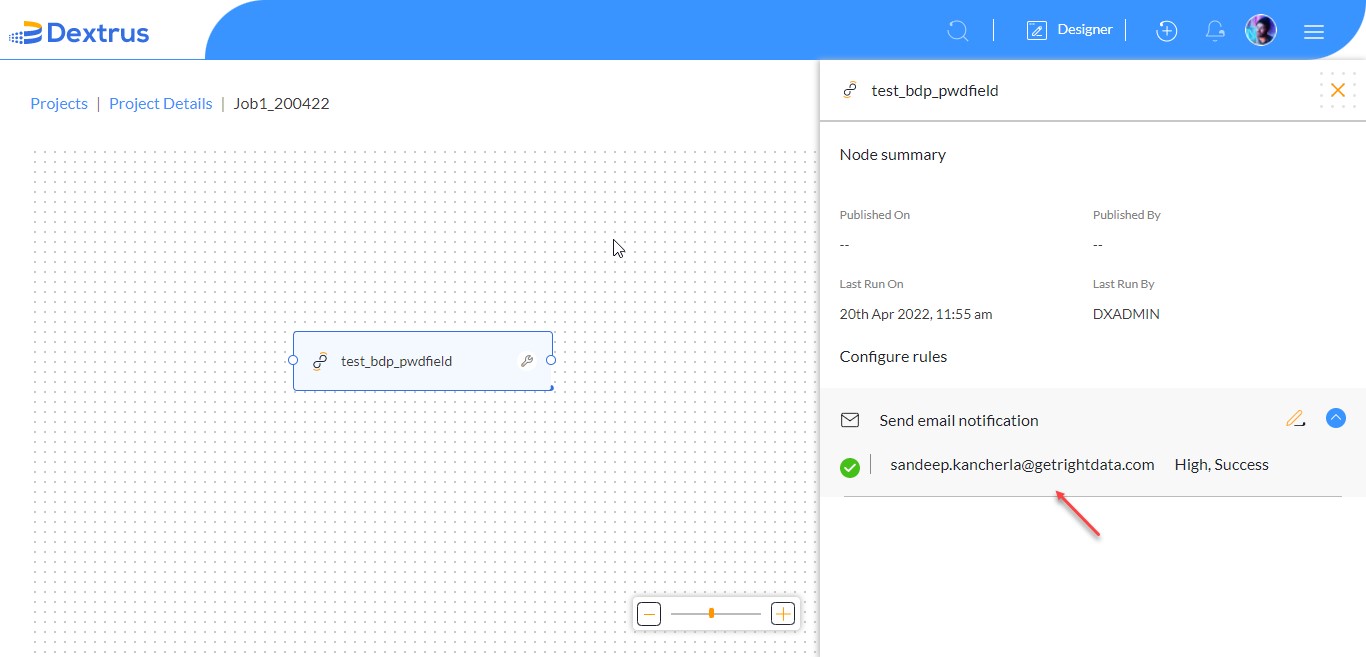Zoom out with the minus button
The image size is (1366, 657).
pyautogui.click(x=649, y=614)
